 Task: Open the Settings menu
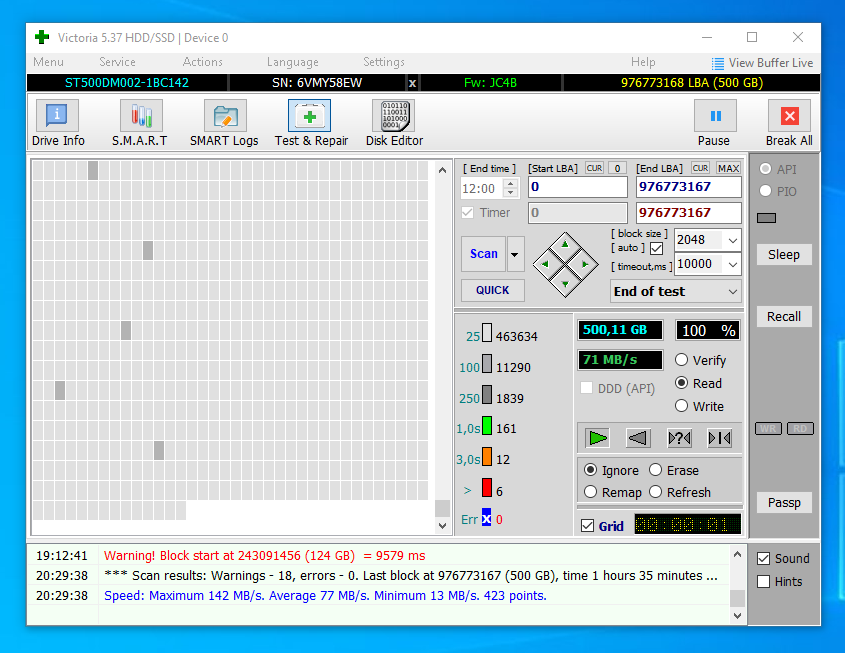pos(384,62)
